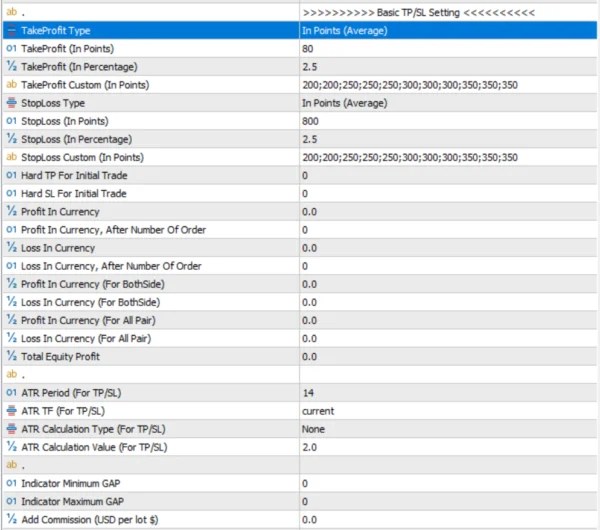The width and height of the screenshot is (600, 530).
Task: Click the fraction icon beside Loss In Currency (For All Pair)
Action: coord(12,338)
